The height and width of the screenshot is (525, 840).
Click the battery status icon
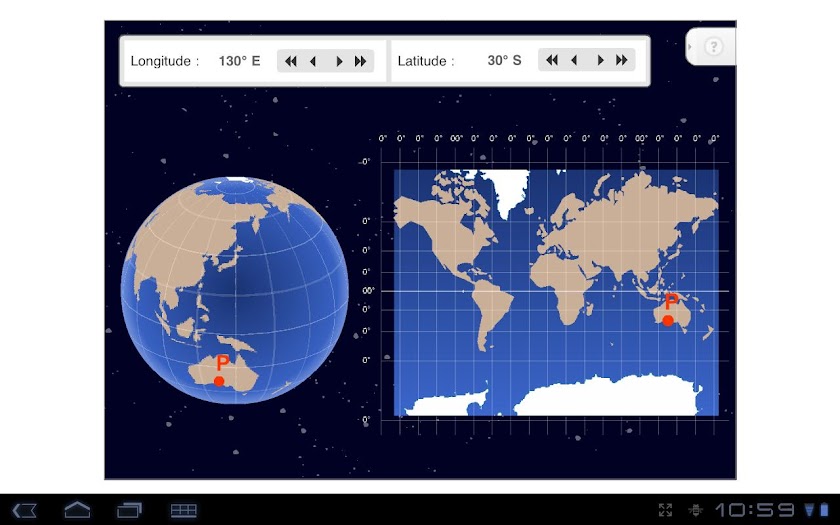[x=824, y=509]
